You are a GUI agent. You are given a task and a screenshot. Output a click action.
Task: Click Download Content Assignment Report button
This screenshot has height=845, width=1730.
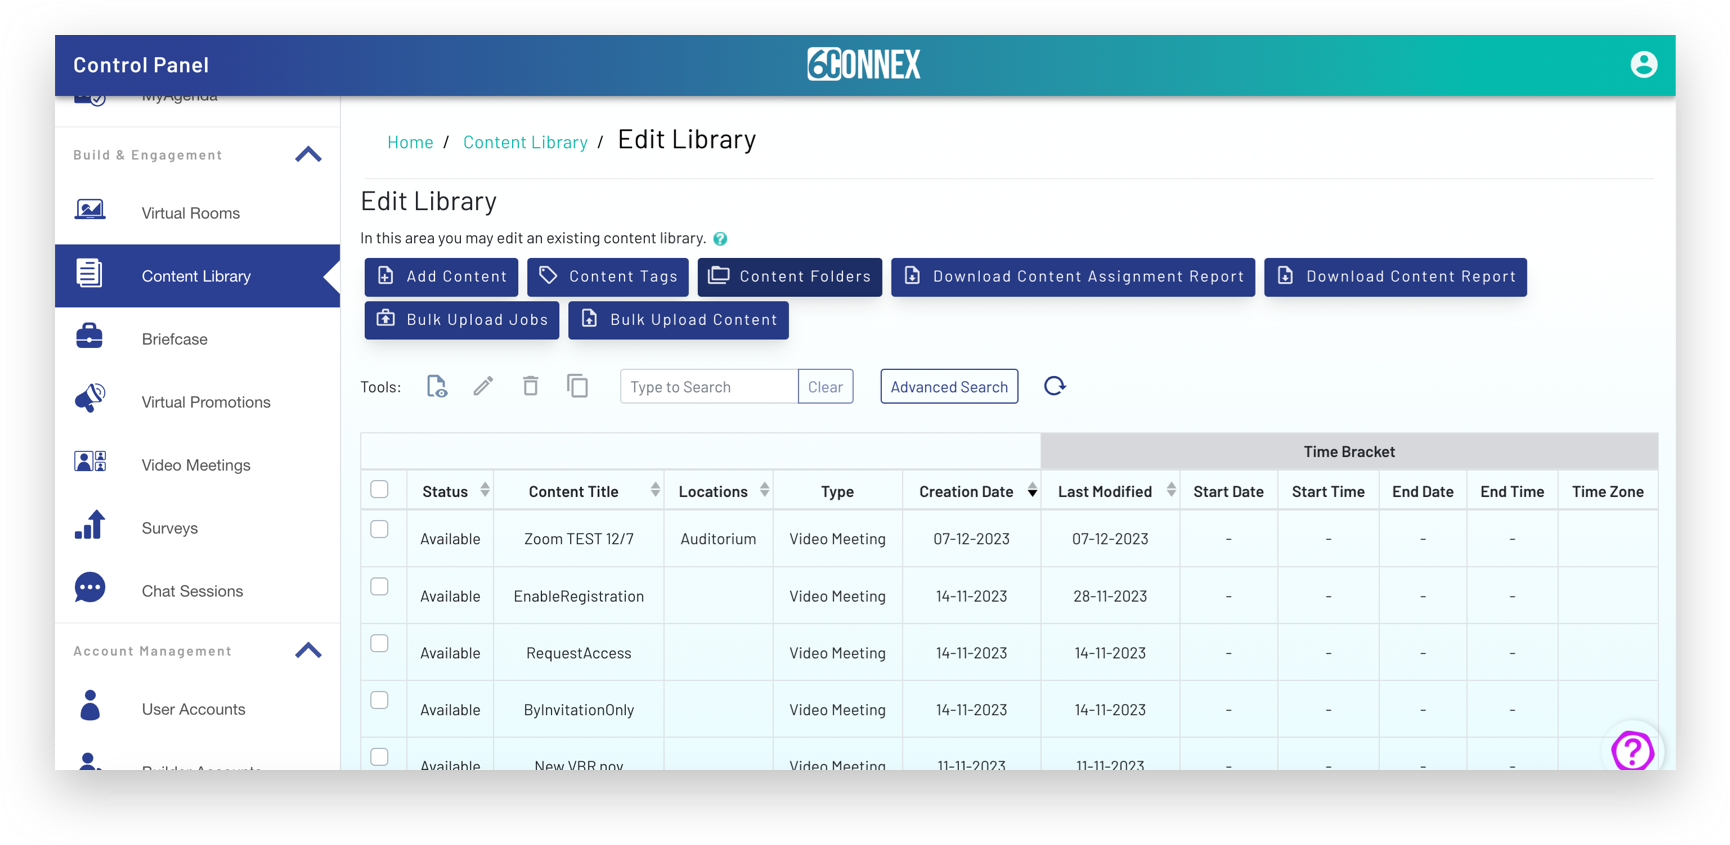pos(1073,277)
